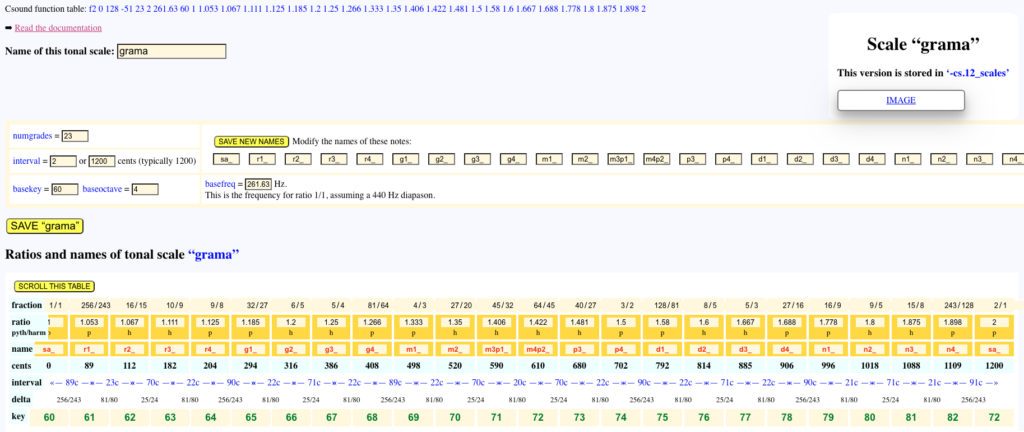Focus the tonal scale name field
Viewport: 1024px width, 432px height.
click(x=171, y=51)
